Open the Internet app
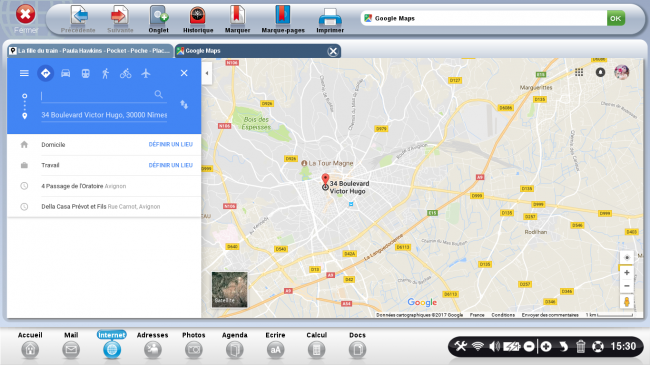 point(112,345)
